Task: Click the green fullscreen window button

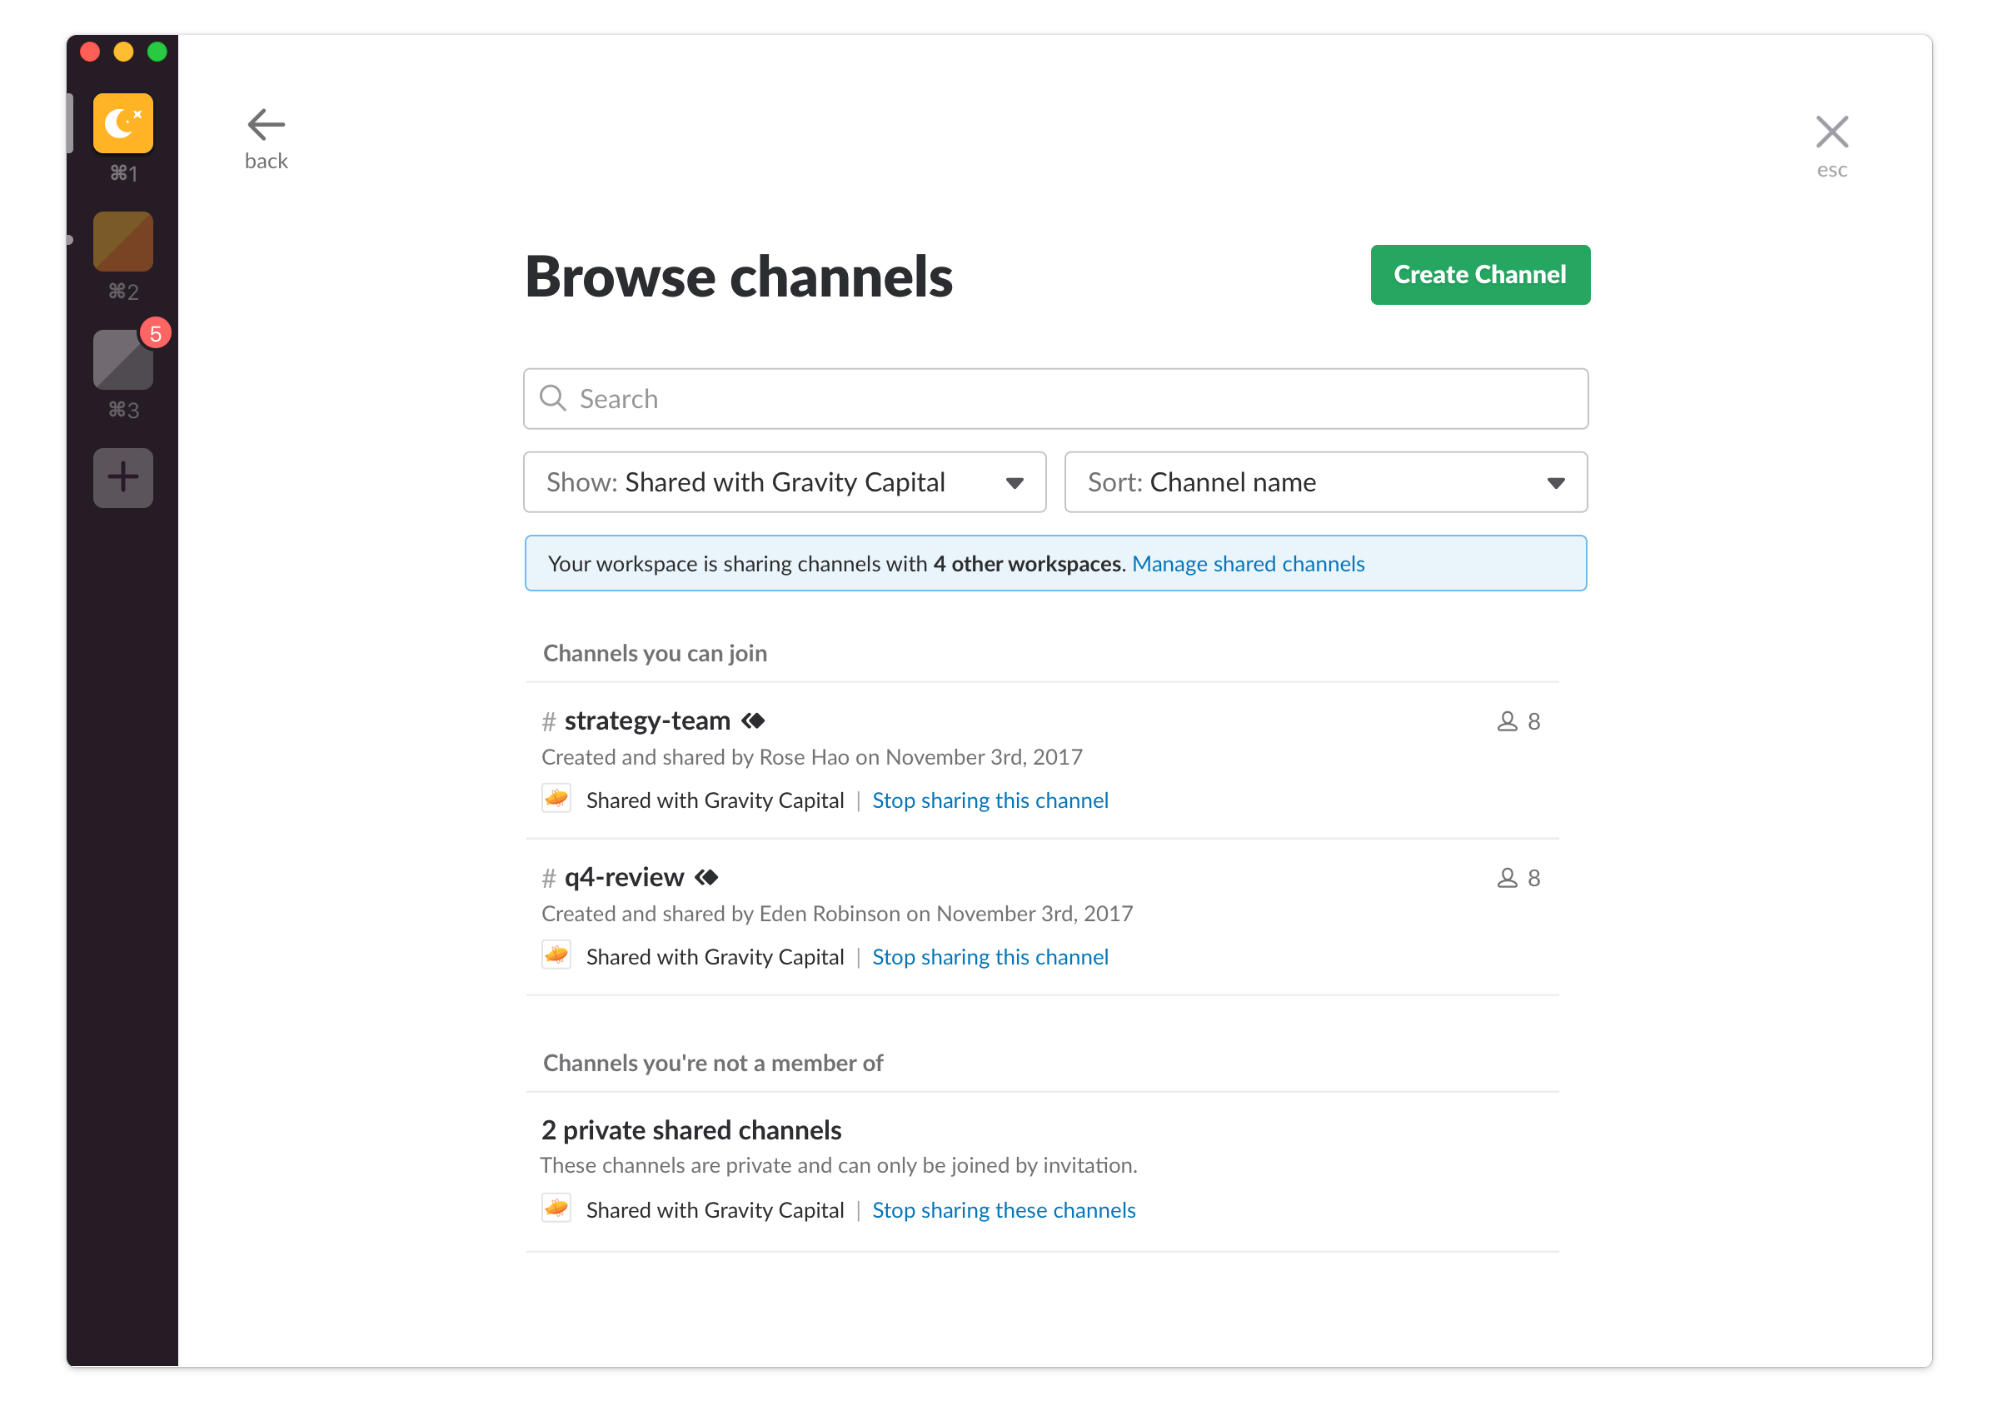Action: tap(157, 52)
